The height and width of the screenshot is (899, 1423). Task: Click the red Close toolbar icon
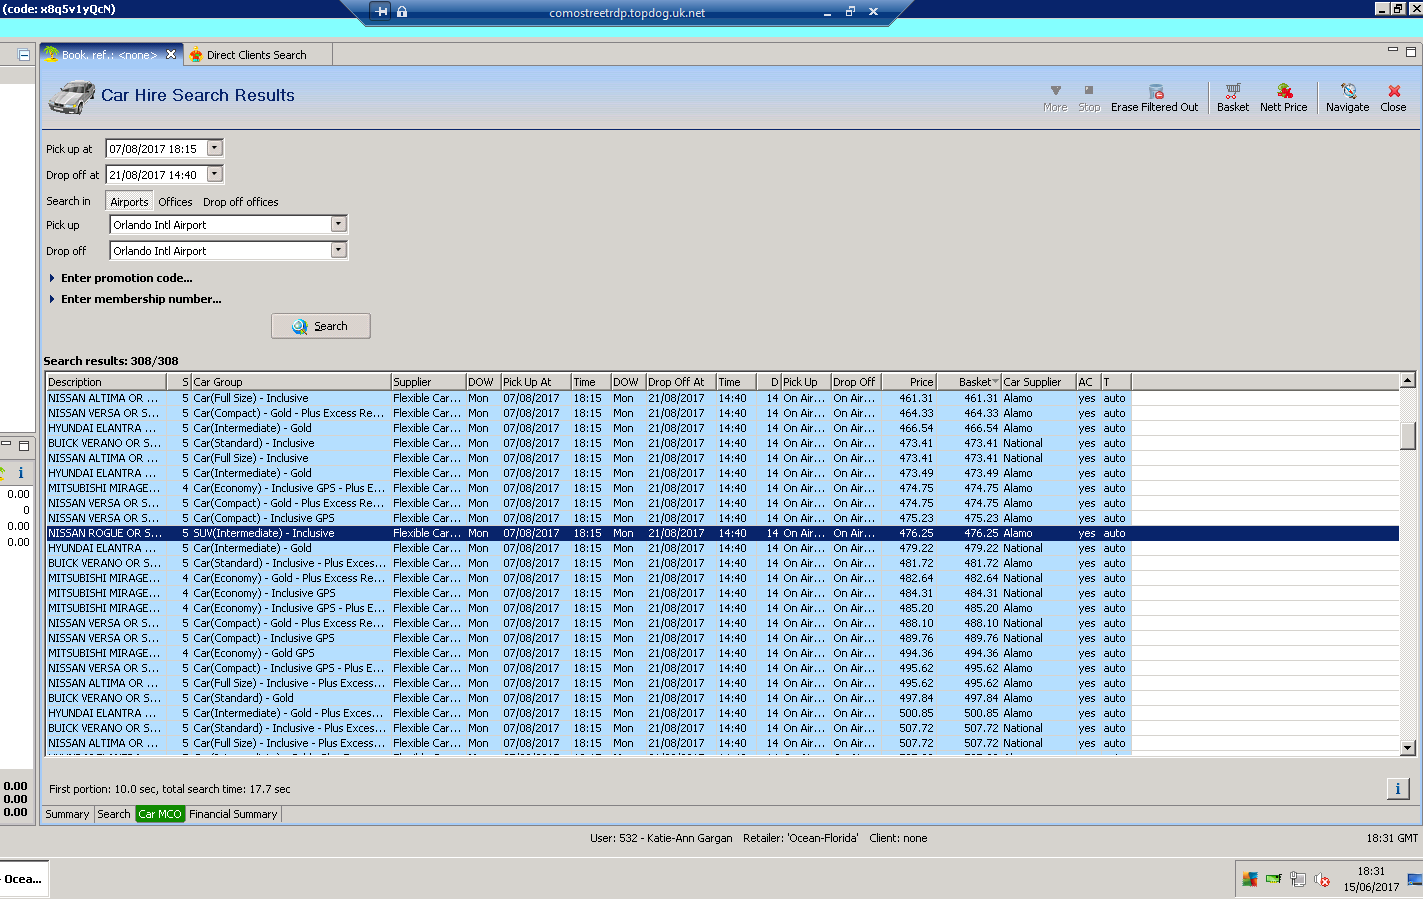coord(1393,97)
